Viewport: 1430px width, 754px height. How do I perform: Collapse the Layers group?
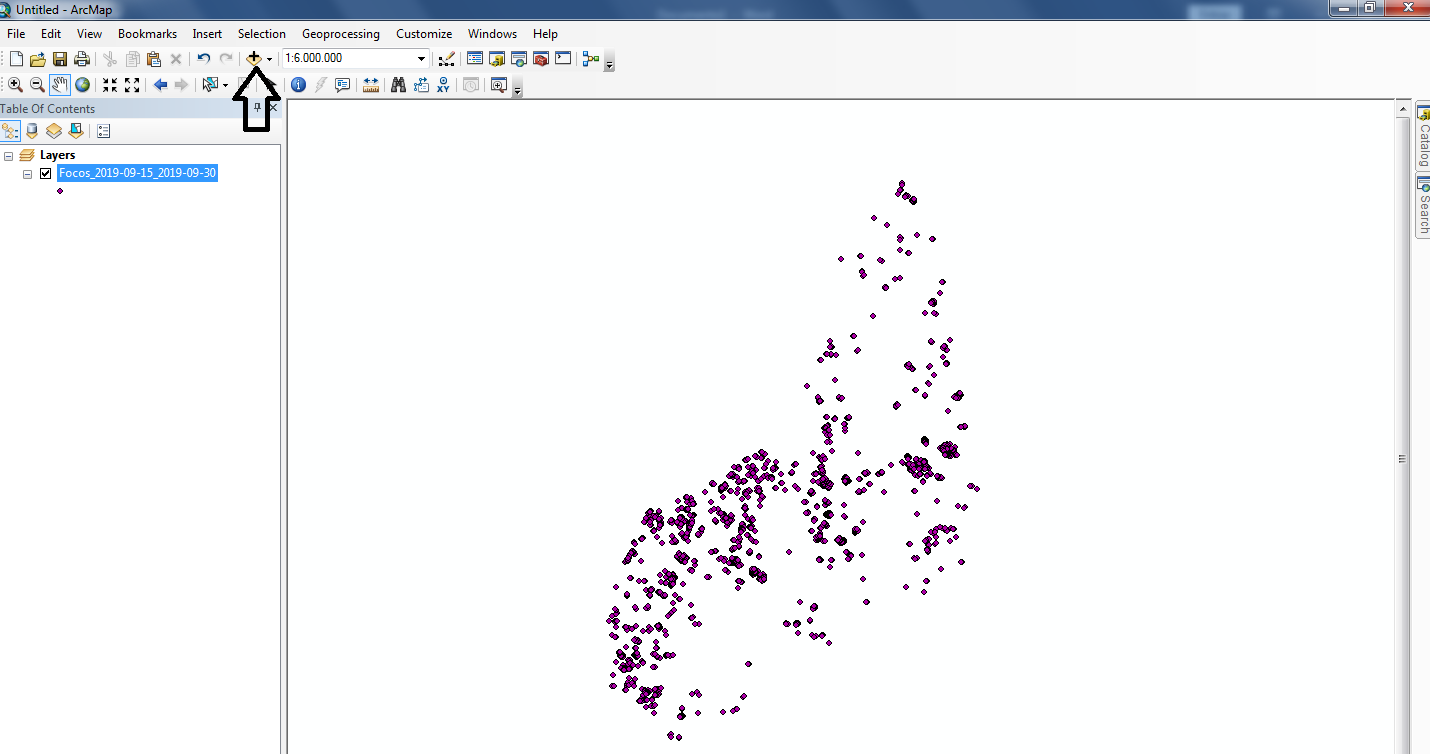point(8,155)
